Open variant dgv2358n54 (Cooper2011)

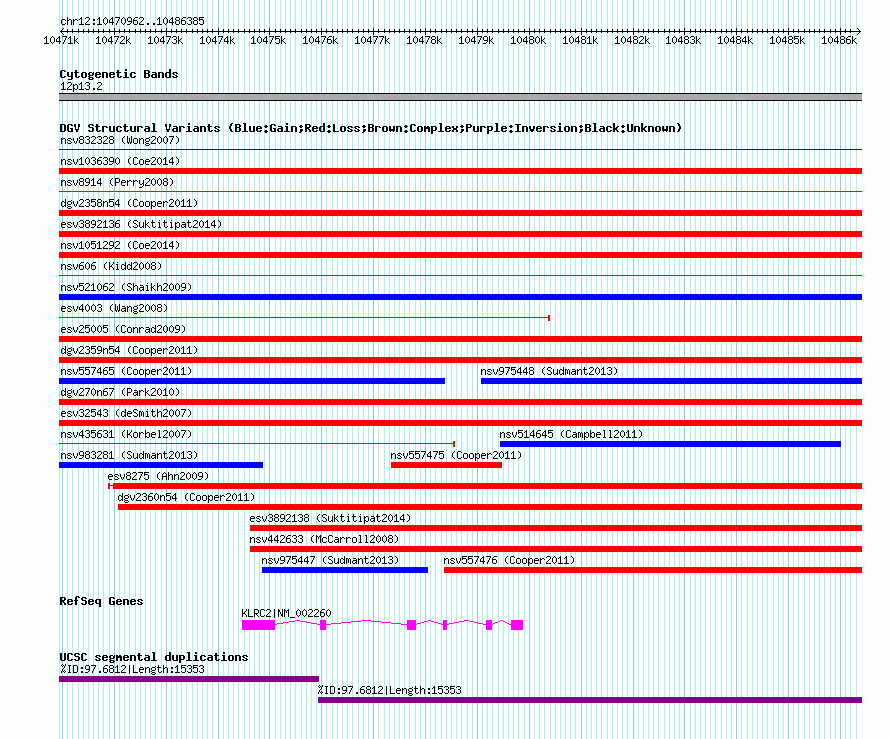point(129,203)
